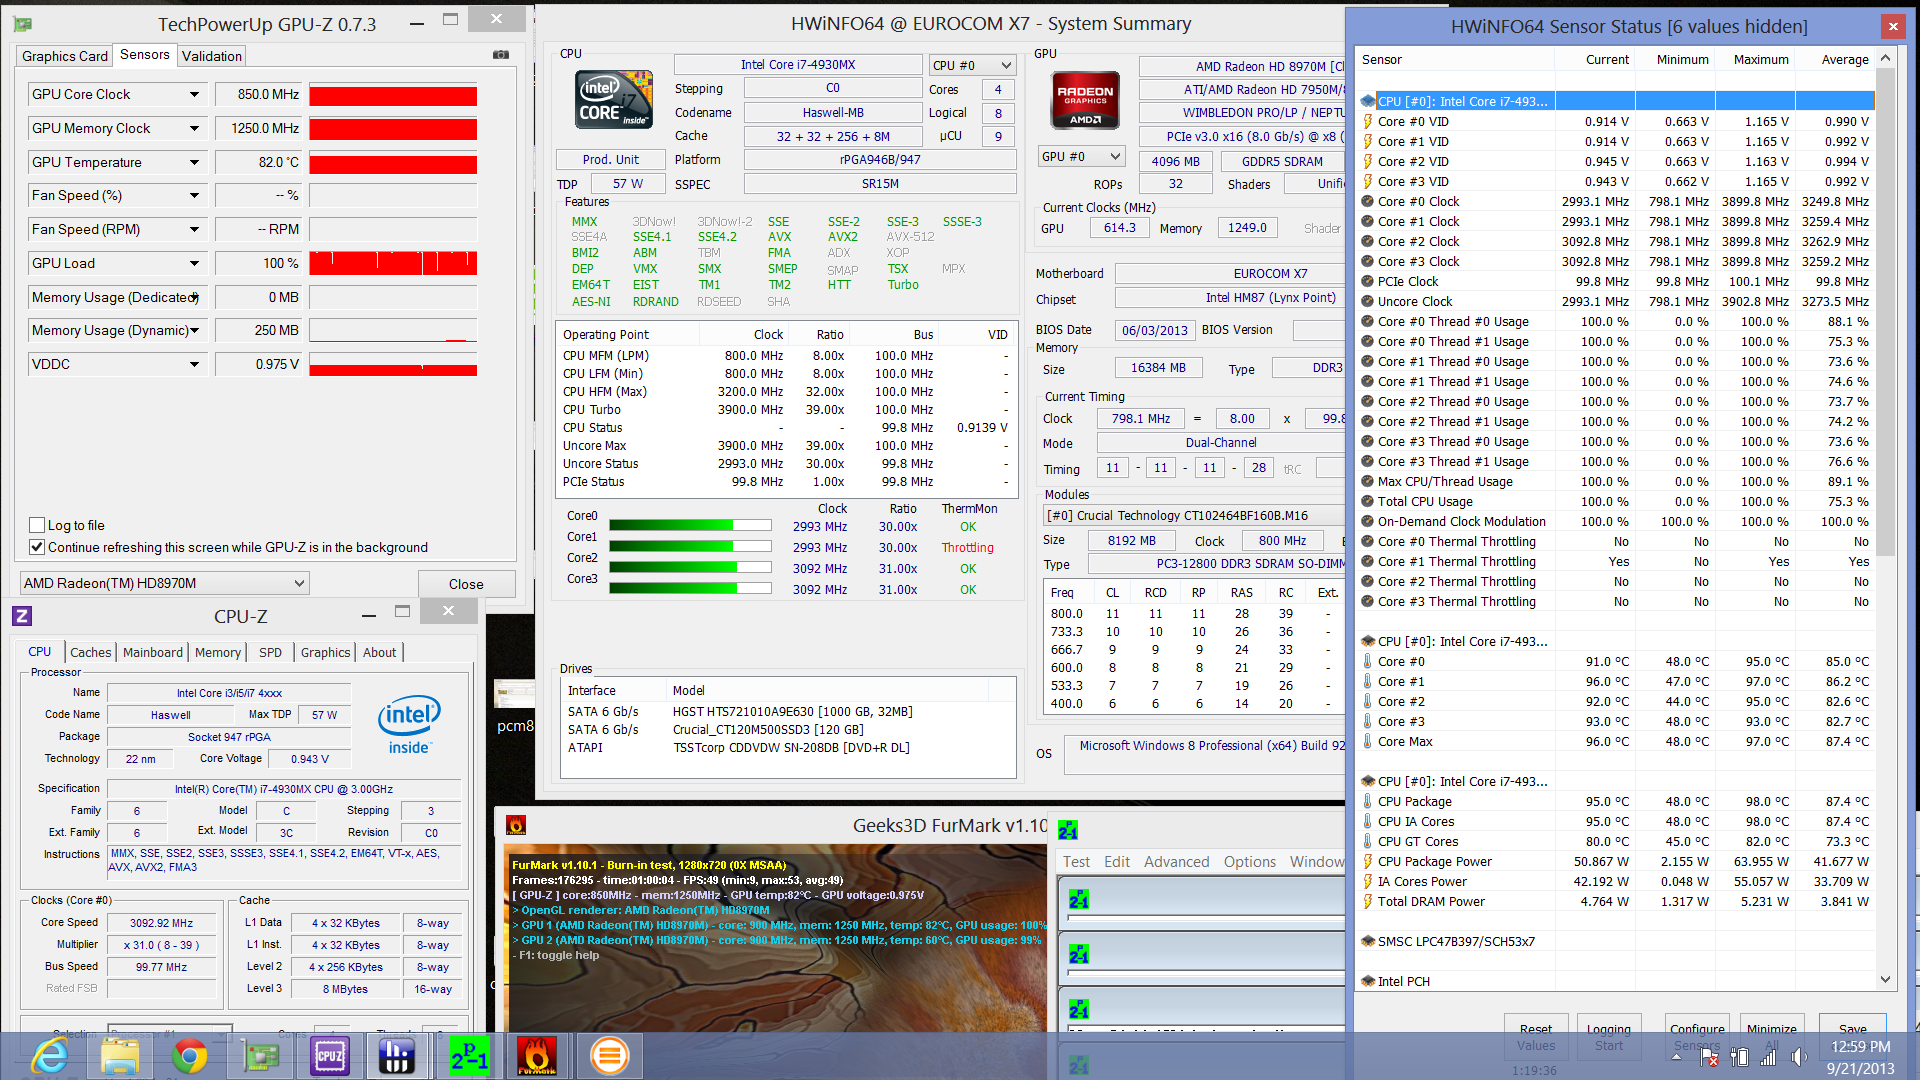1920x1080 pixels.
Task: Open the CPU-Z SPD tab
Action: (x=270, y=652)
